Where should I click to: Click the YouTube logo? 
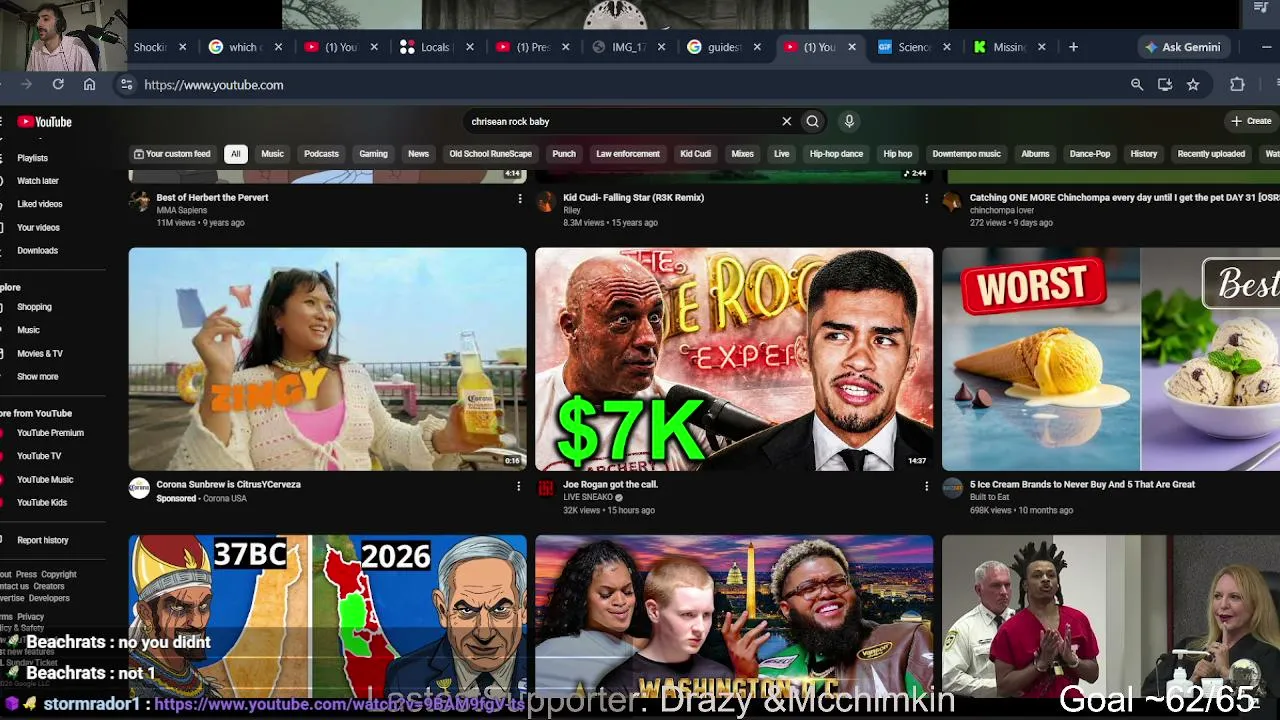45,122
